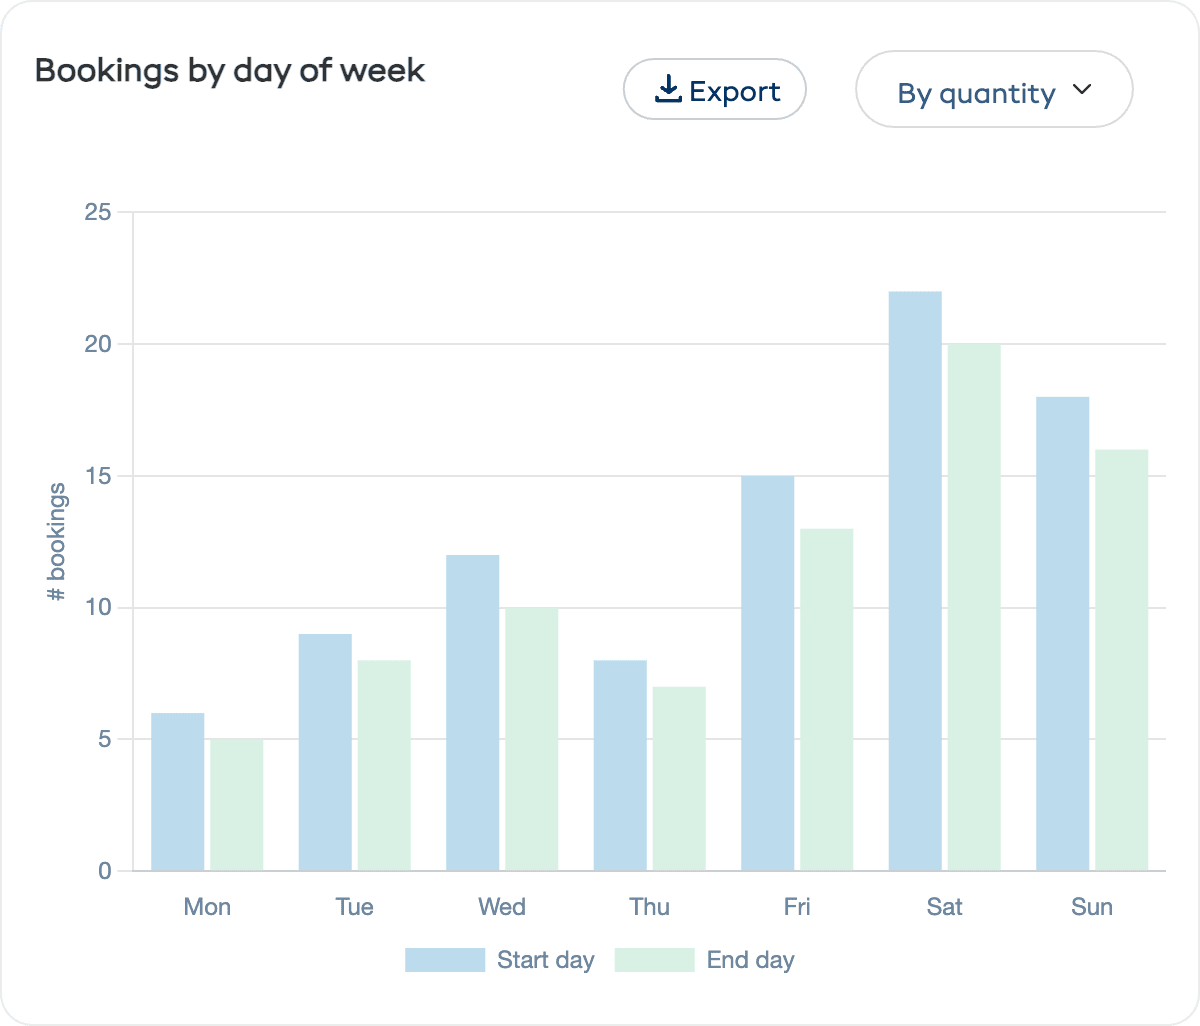This screenshot has height=1026, width=1200.
Task: Click the Monday Start day bar
Action: coord(179,790)
